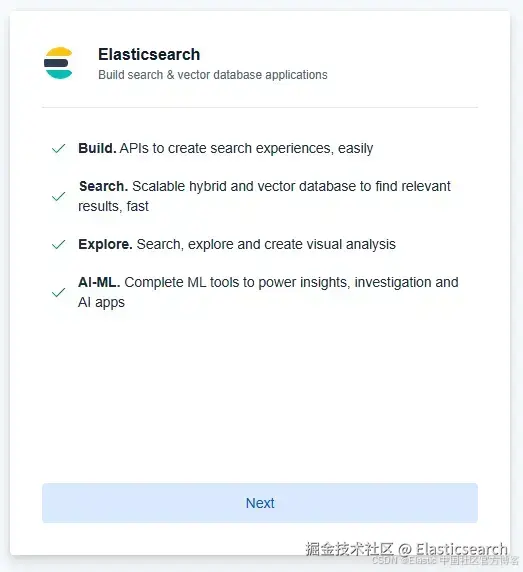Click the checkmark beside Search
The width and height of the screenshot is (523, 572).
pyautogui.click(x=58, y=197)
